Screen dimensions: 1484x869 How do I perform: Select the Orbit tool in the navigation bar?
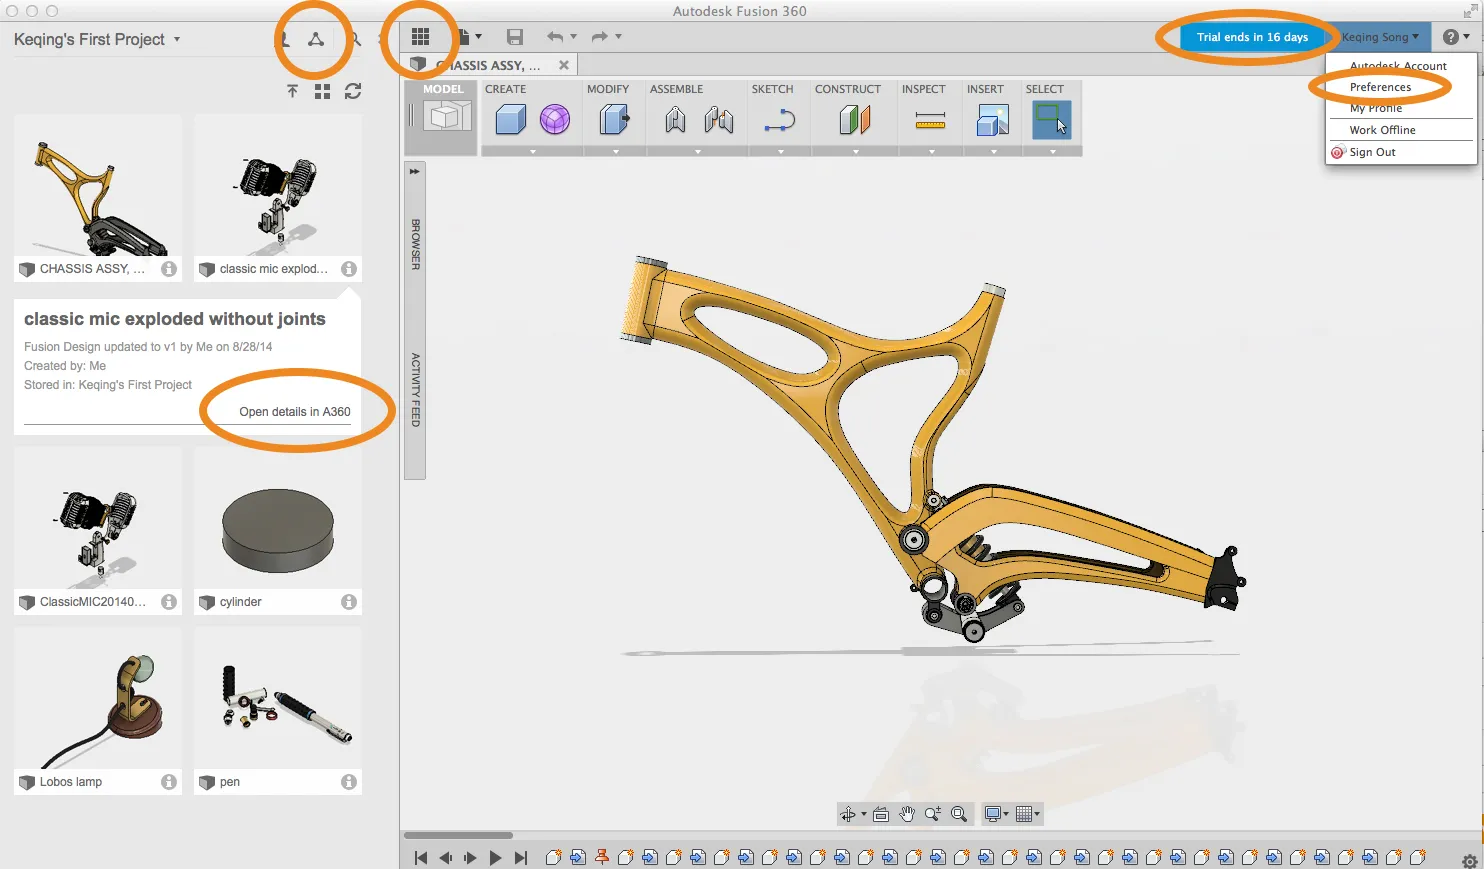coord(849,814)
